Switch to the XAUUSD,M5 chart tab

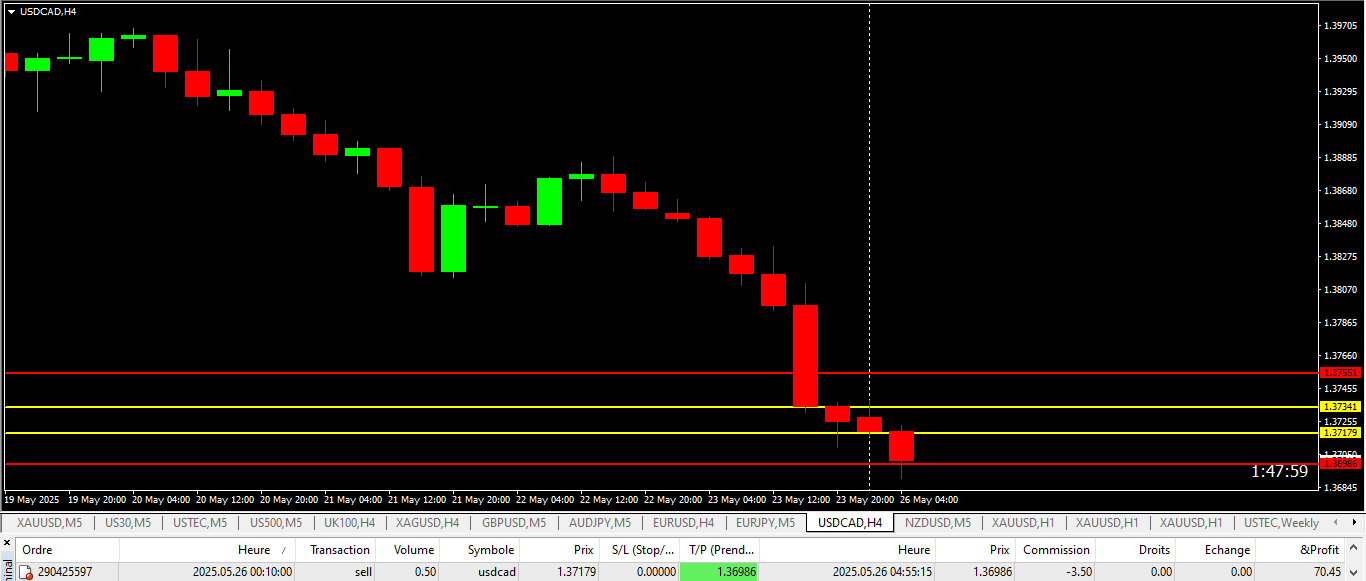click(x=49, y=522)
